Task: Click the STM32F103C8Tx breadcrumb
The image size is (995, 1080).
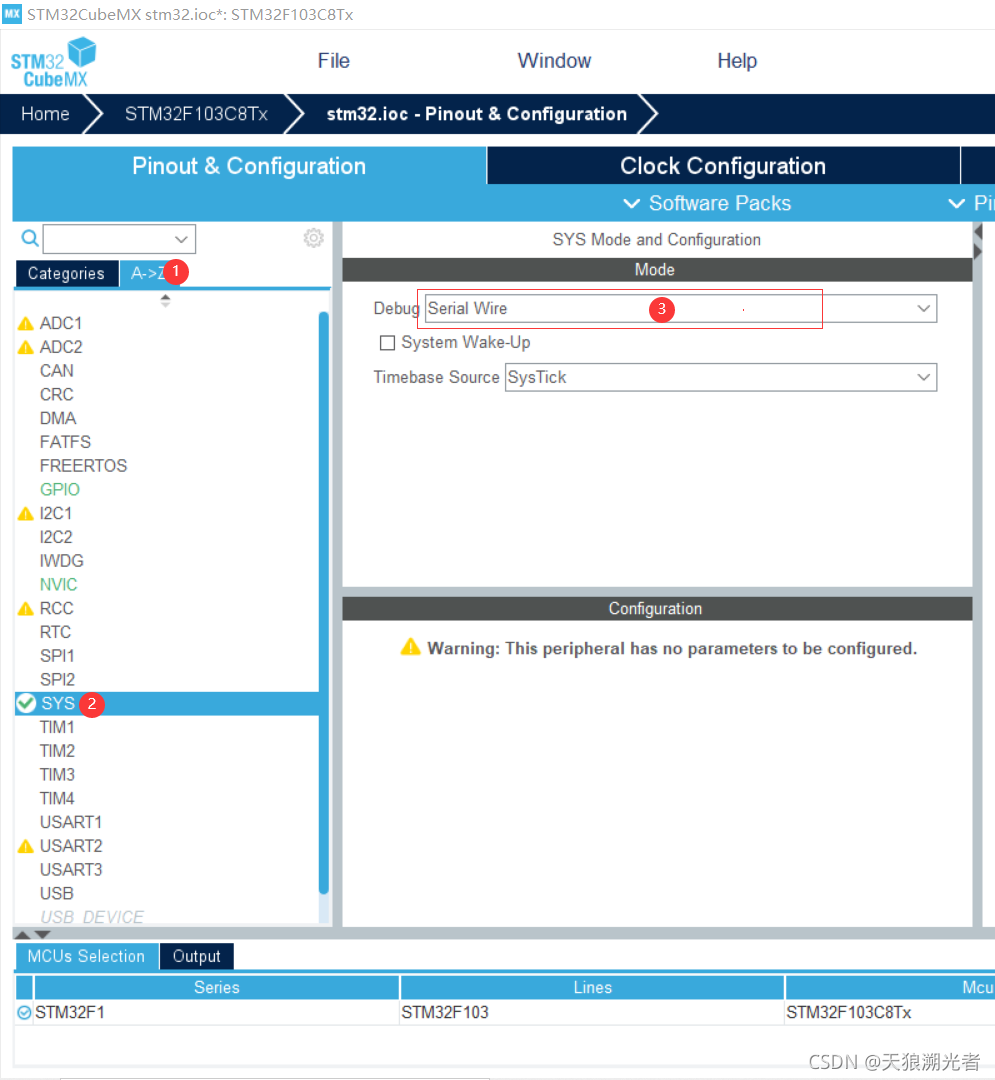Action: click(196, 114)
